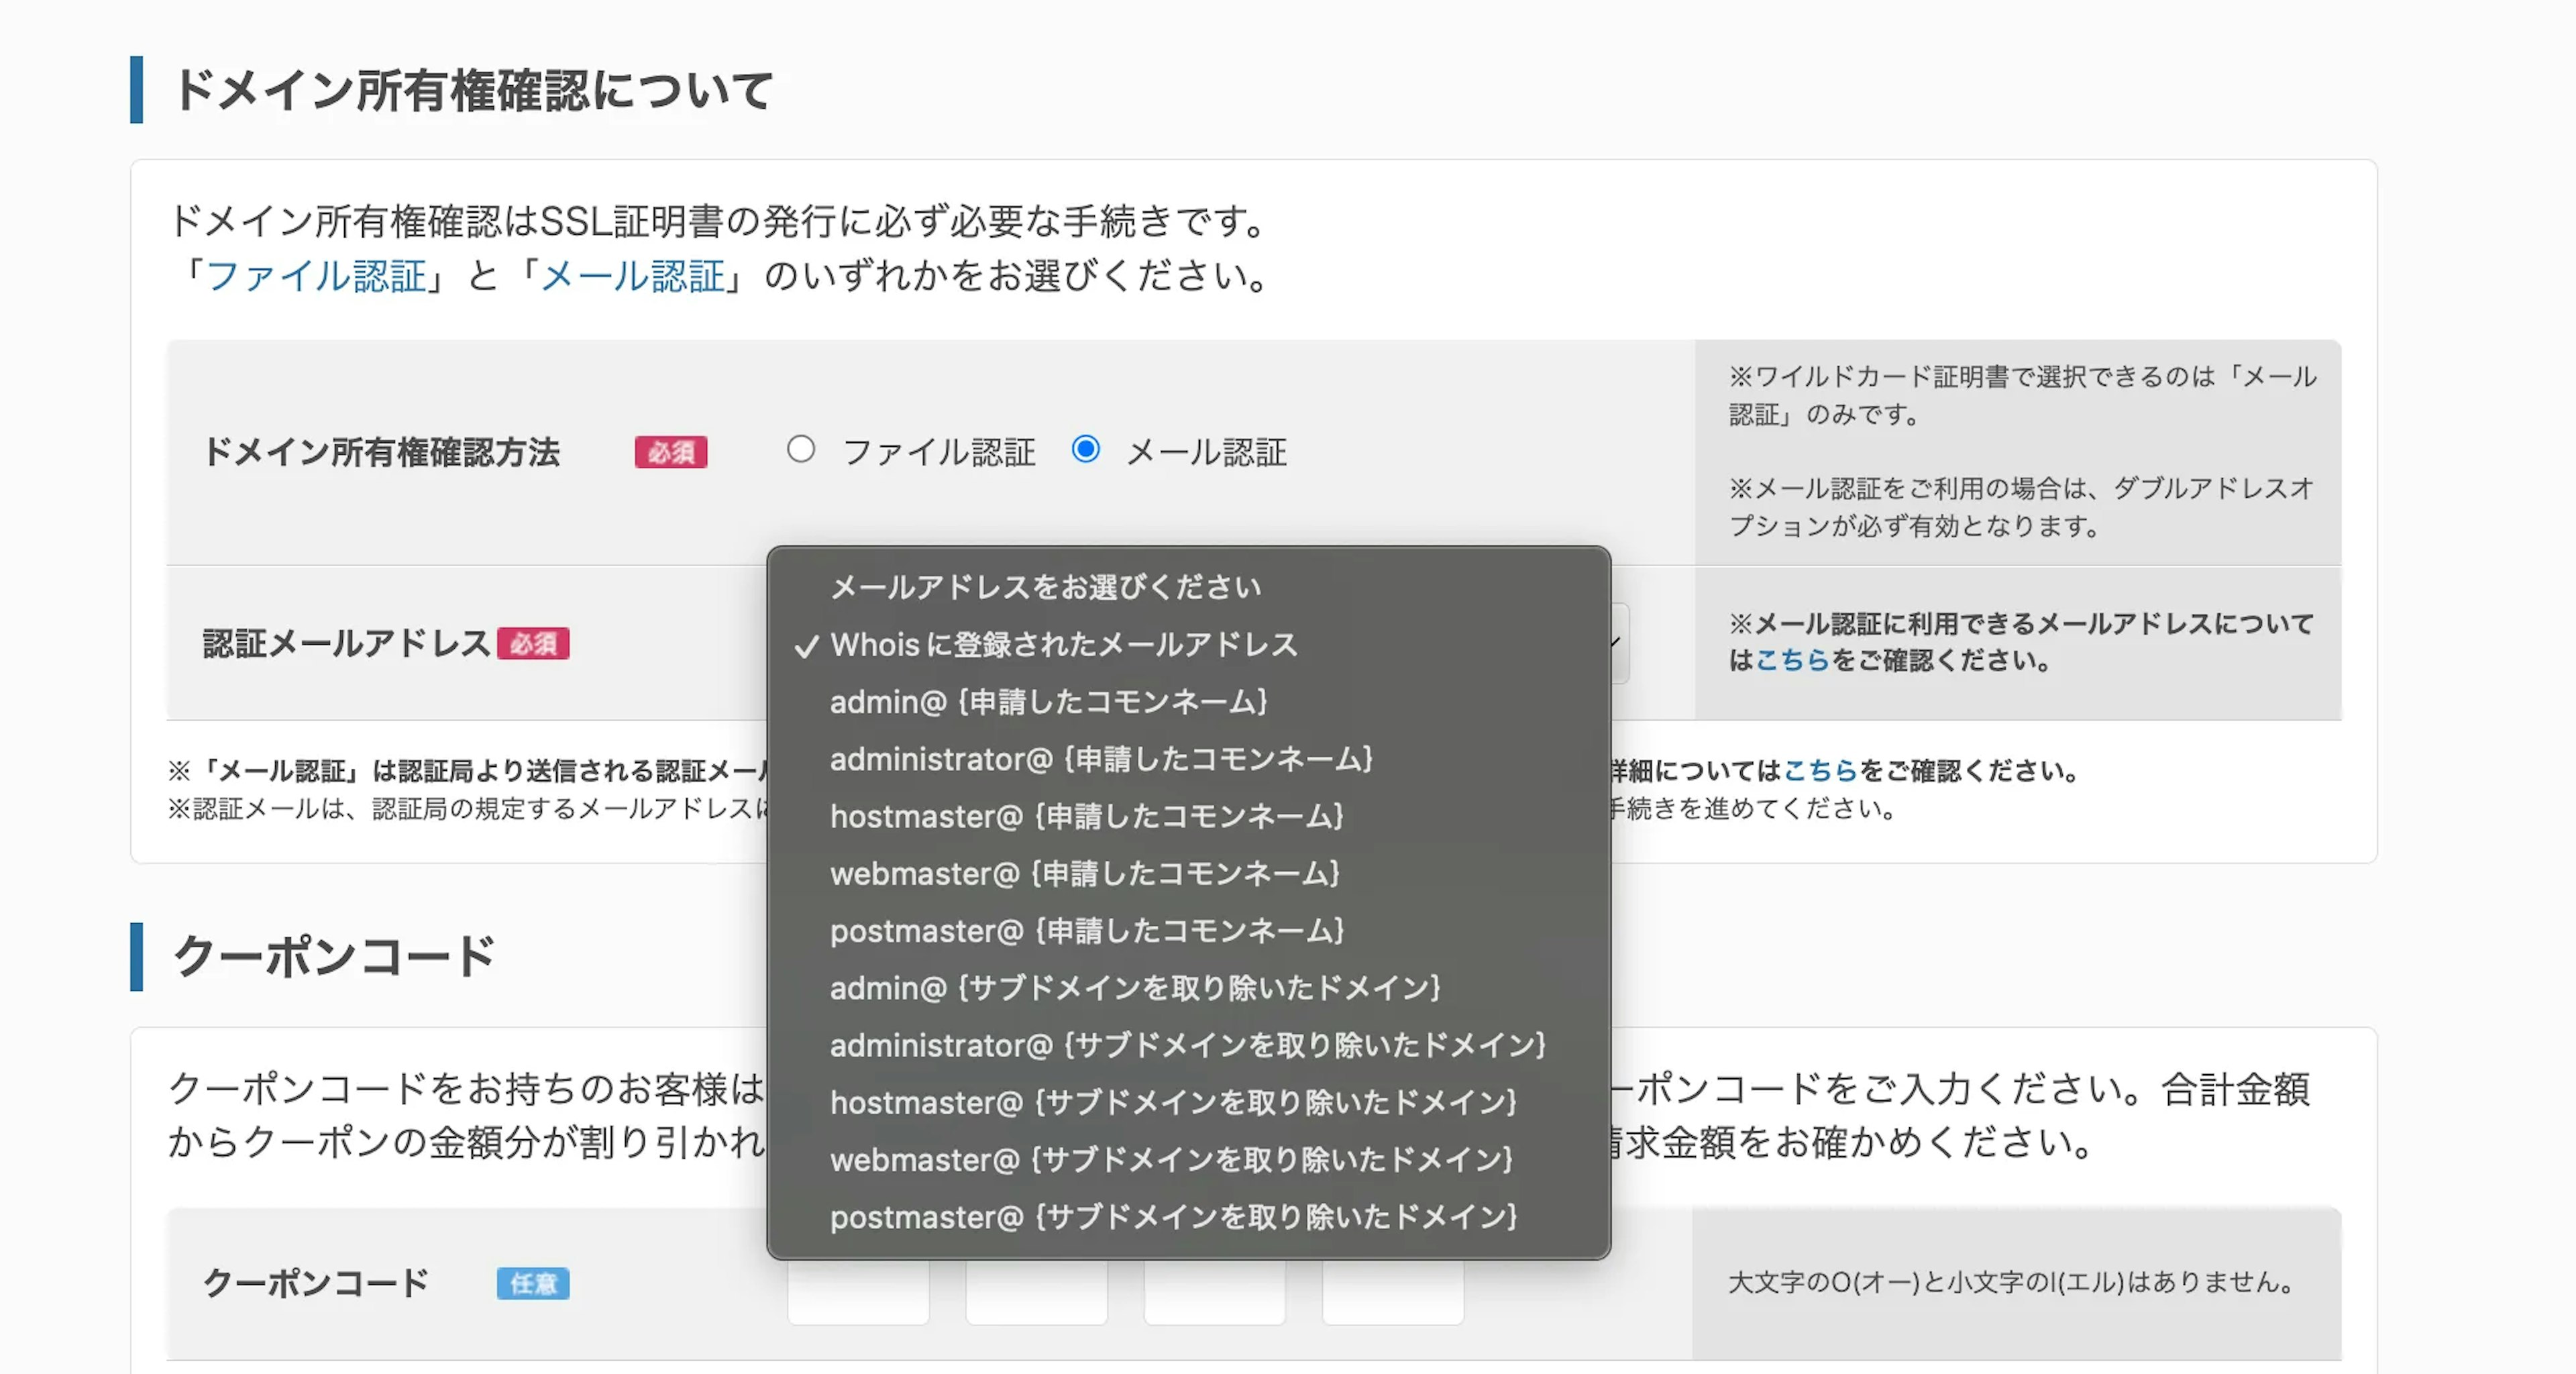Pick administrator@ {申請したコモンネーム} option
The height and width of the screenshot is (1374, 2576).
(1101, 759)
